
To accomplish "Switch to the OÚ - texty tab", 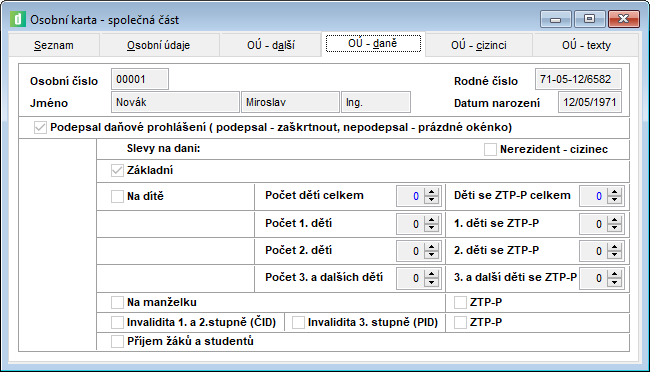I will tap(586, 45).
